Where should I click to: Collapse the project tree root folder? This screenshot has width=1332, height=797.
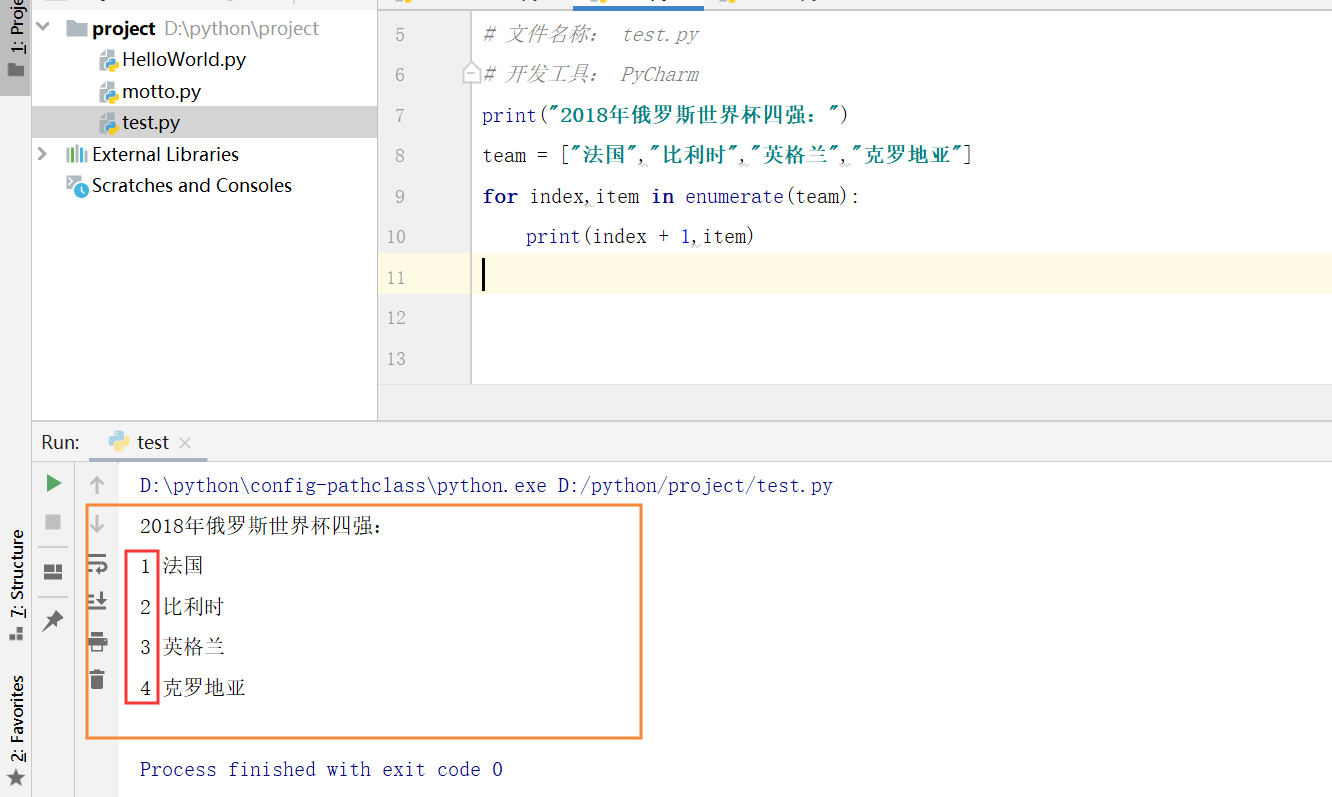[x=42, y=28]
